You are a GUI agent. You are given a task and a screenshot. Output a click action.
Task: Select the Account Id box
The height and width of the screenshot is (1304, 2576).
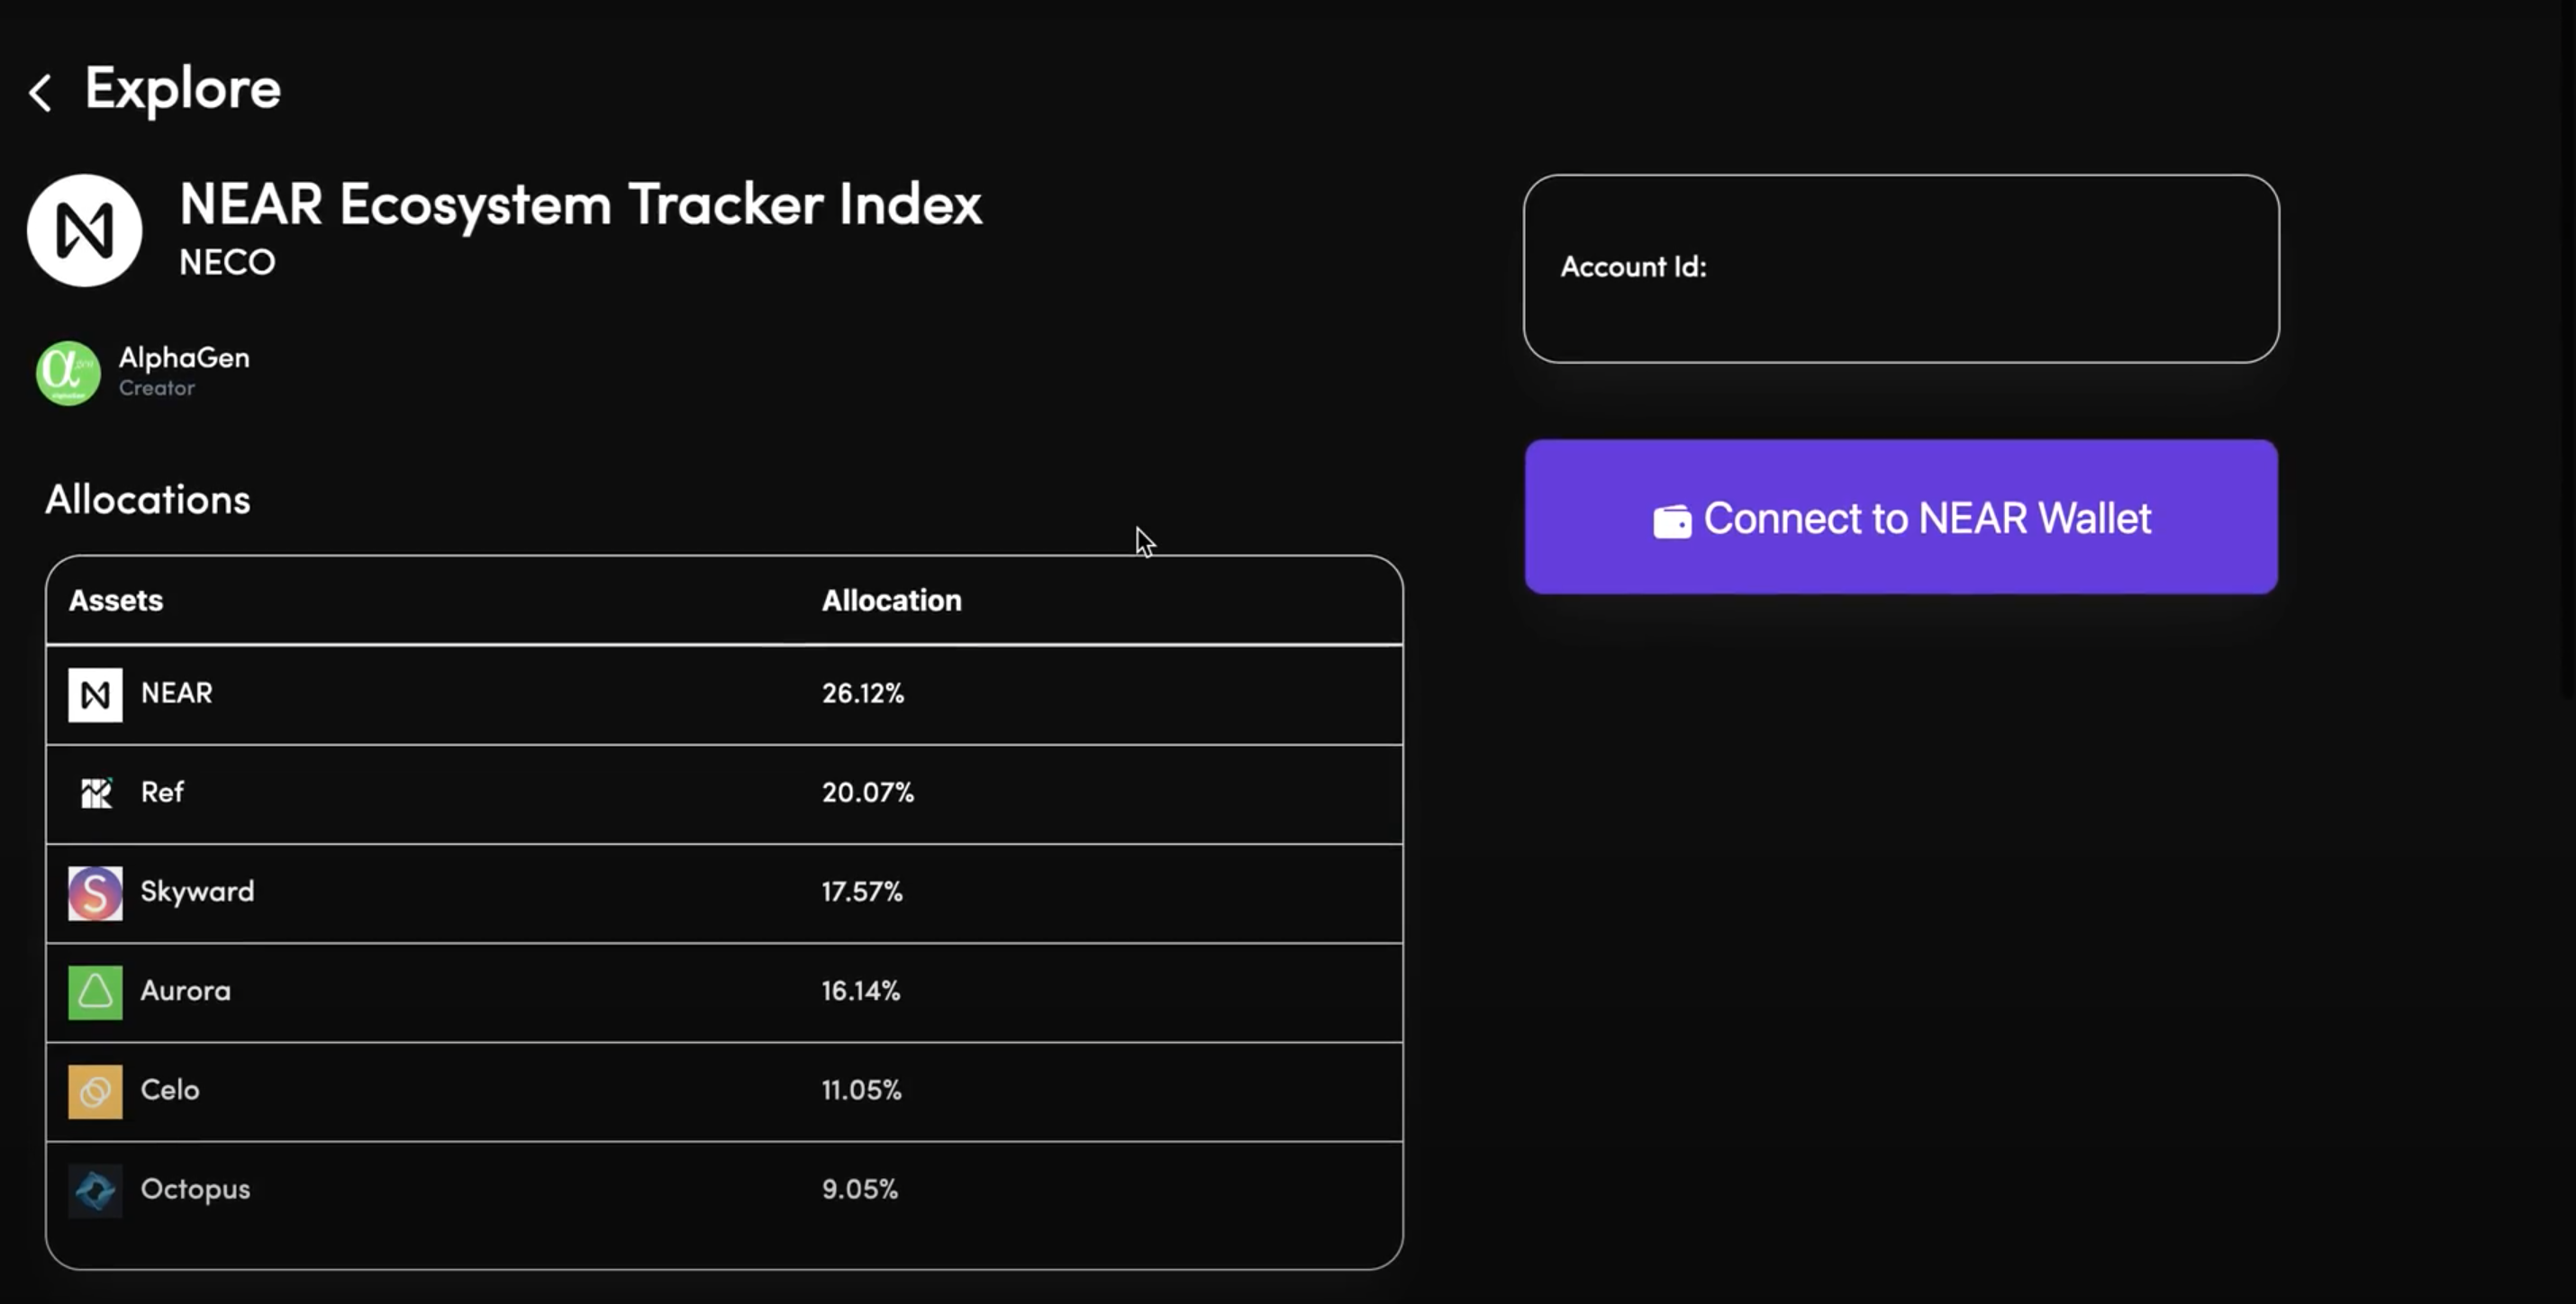tap(1901, 268)
